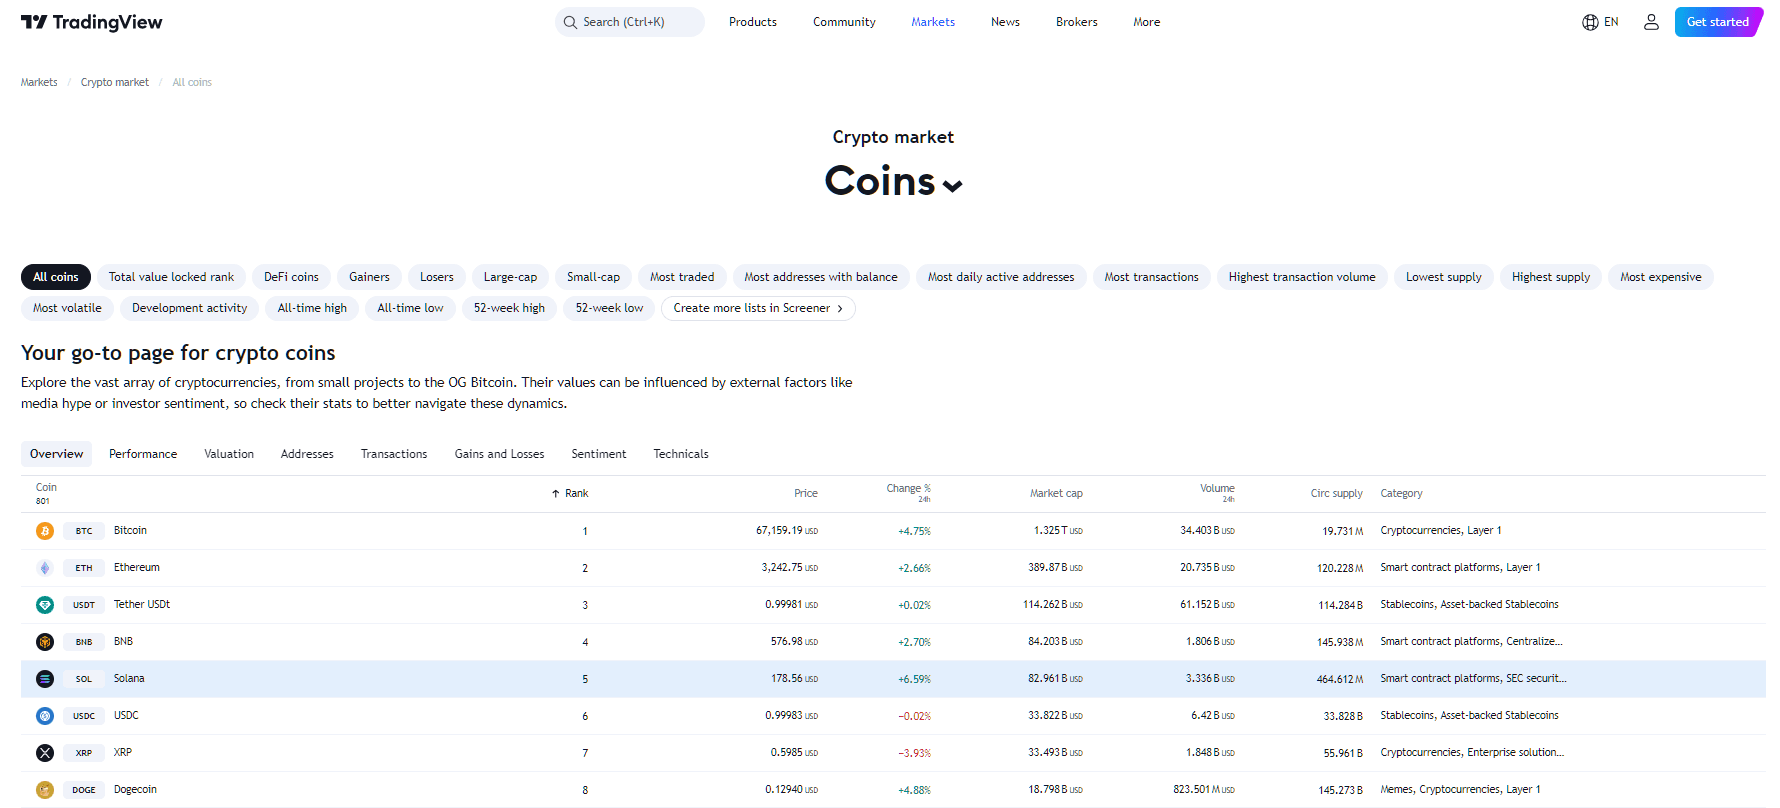Open the Products menu
Screen dimensions: 1780x808
[753, 22]
